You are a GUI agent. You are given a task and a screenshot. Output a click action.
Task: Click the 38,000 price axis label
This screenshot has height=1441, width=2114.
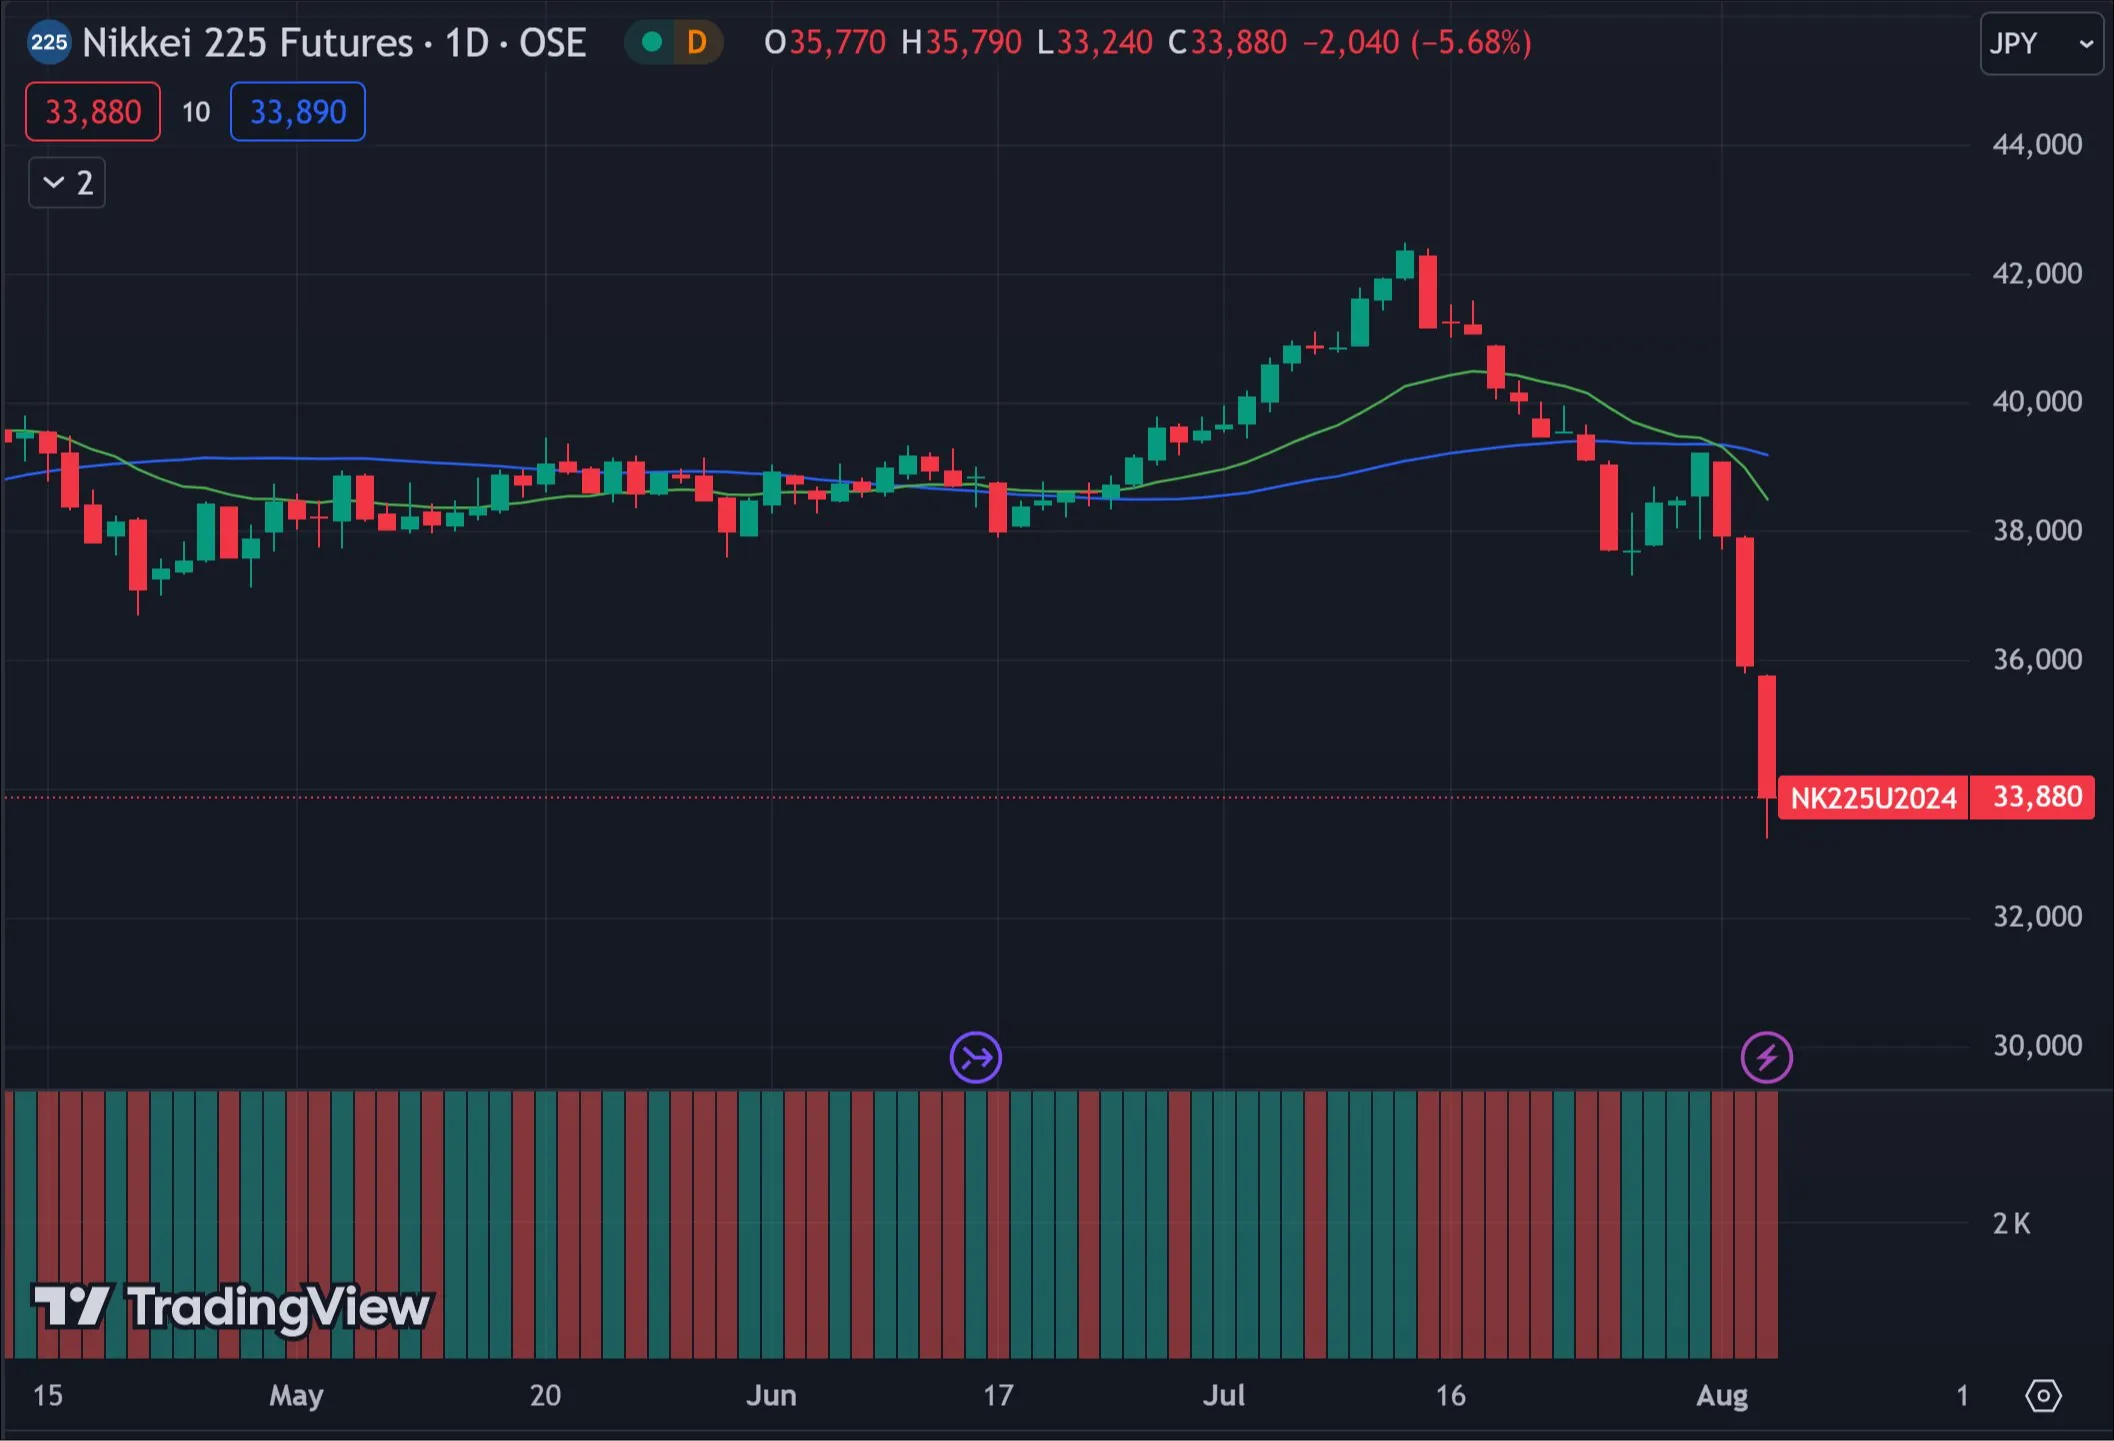pos(2037,530)
